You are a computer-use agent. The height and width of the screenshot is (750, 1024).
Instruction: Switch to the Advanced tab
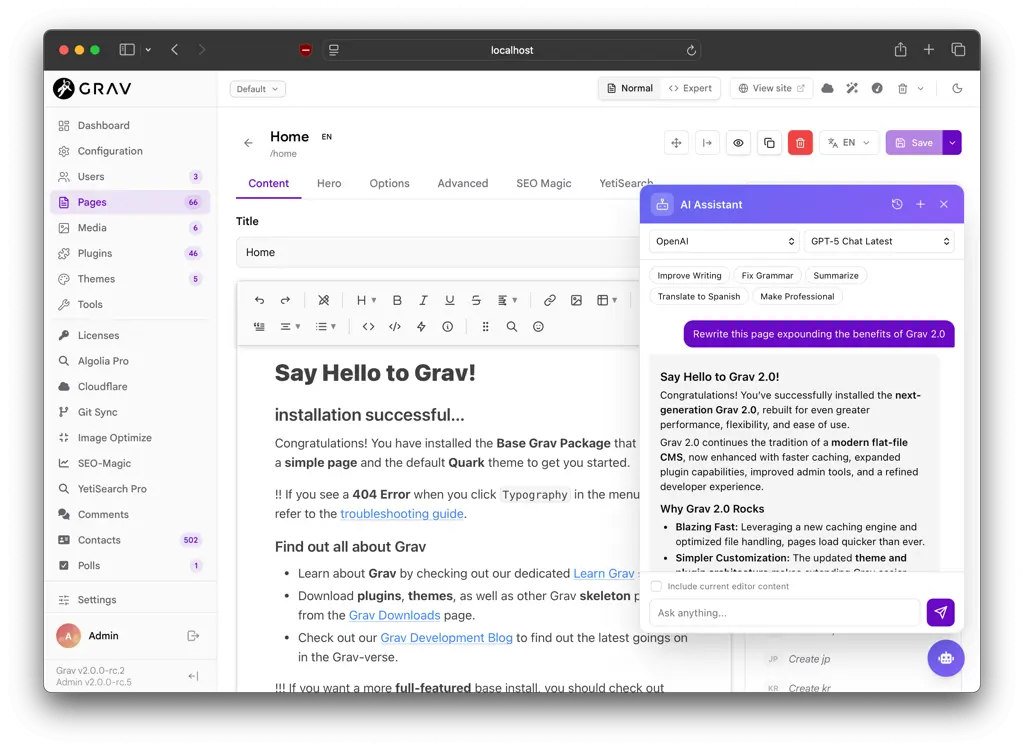tap(462, 184)
